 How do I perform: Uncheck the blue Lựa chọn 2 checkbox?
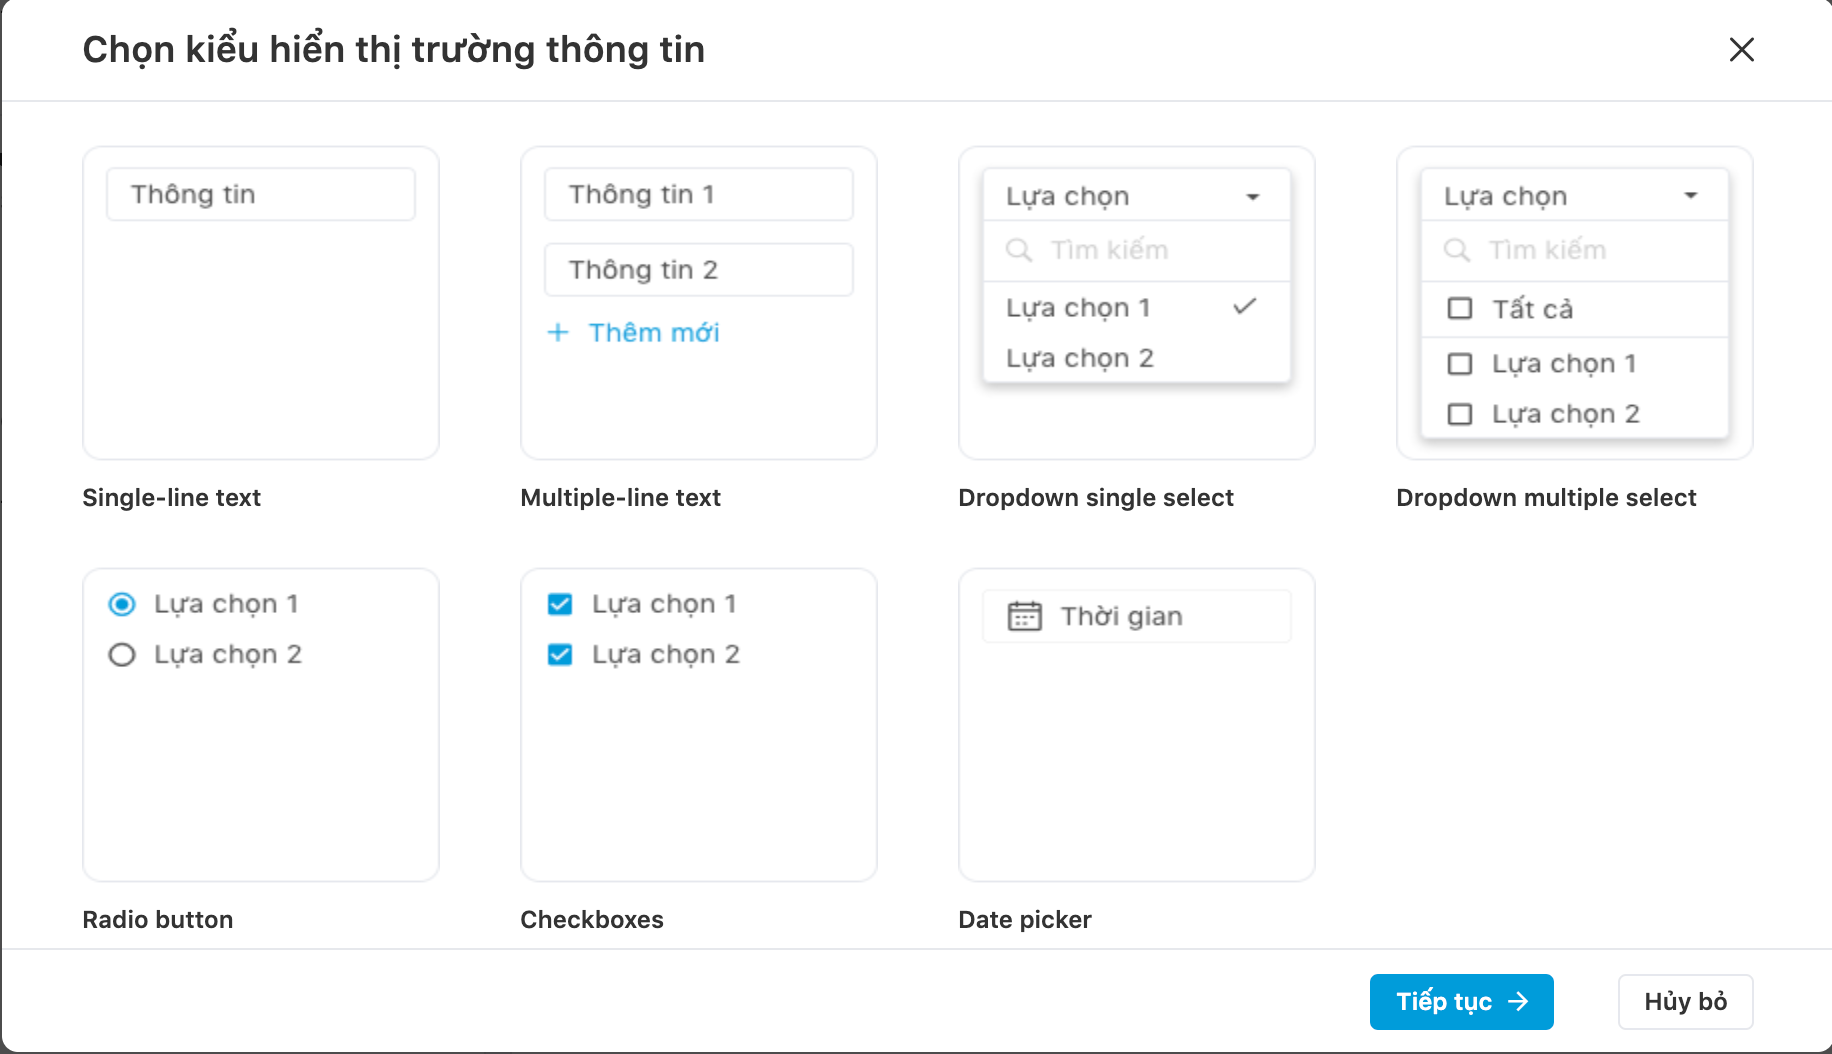[x=560, y=655]
